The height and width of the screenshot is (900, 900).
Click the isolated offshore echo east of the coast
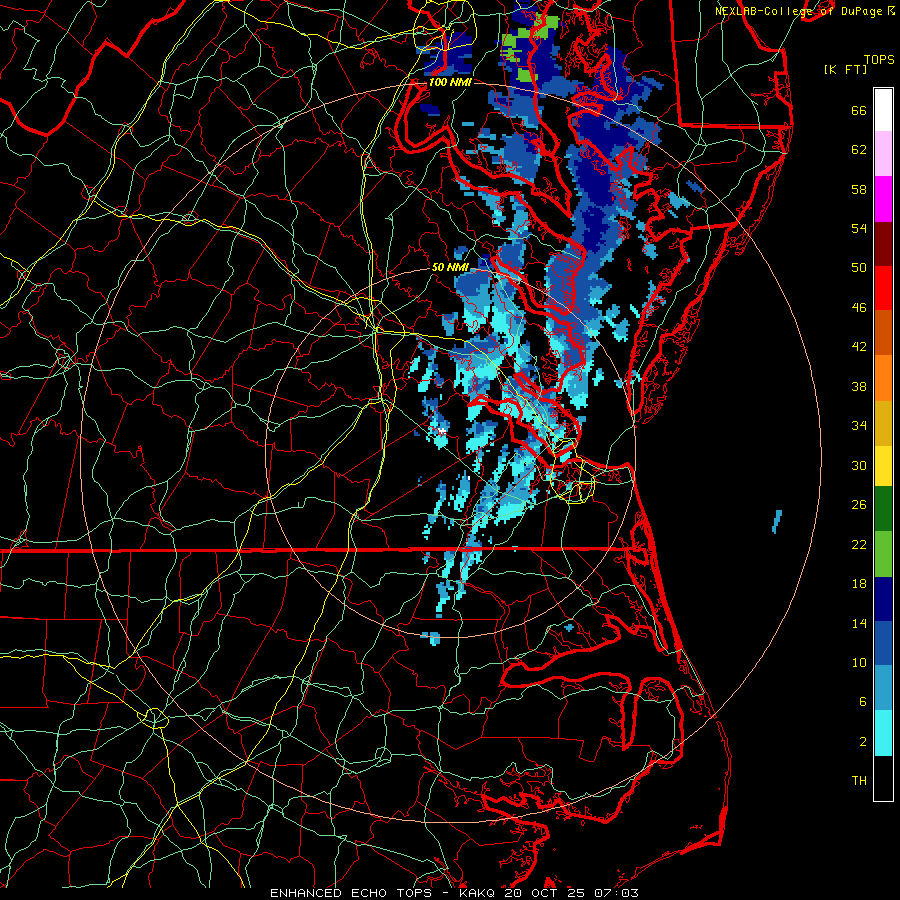point(777,521)
